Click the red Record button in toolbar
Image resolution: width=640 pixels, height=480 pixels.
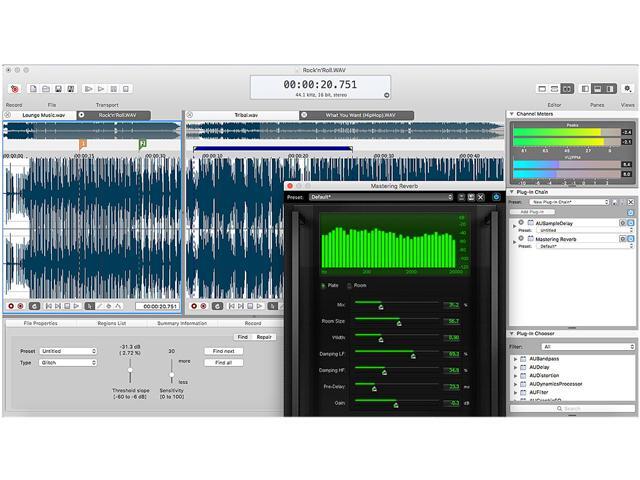pos(14,89)
